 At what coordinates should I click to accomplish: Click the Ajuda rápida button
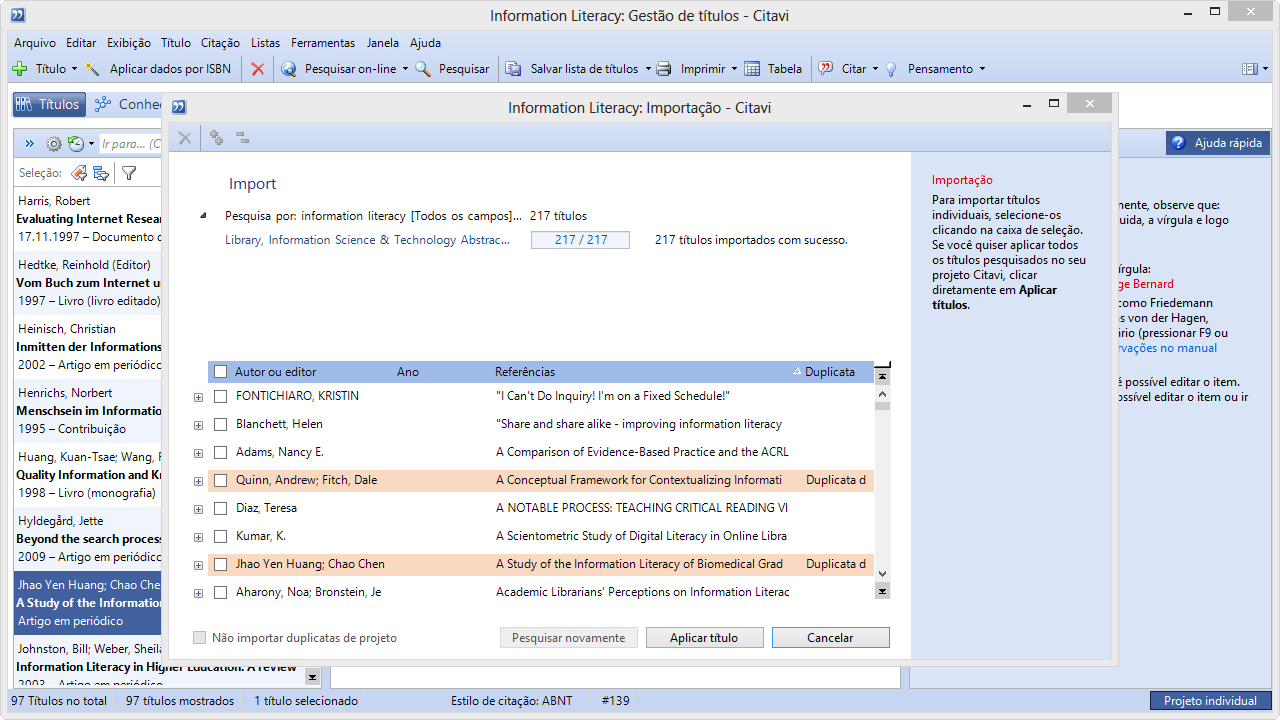[x=1217, y=143]
